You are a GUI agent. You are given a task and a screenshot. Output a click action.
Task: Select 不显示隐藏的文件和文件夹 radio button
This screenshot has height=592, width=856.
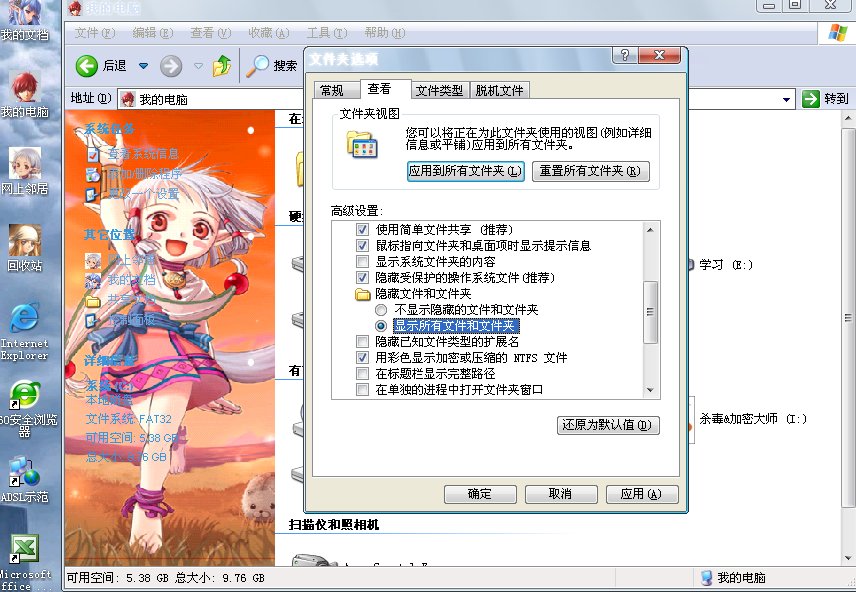tap(381, 310)
